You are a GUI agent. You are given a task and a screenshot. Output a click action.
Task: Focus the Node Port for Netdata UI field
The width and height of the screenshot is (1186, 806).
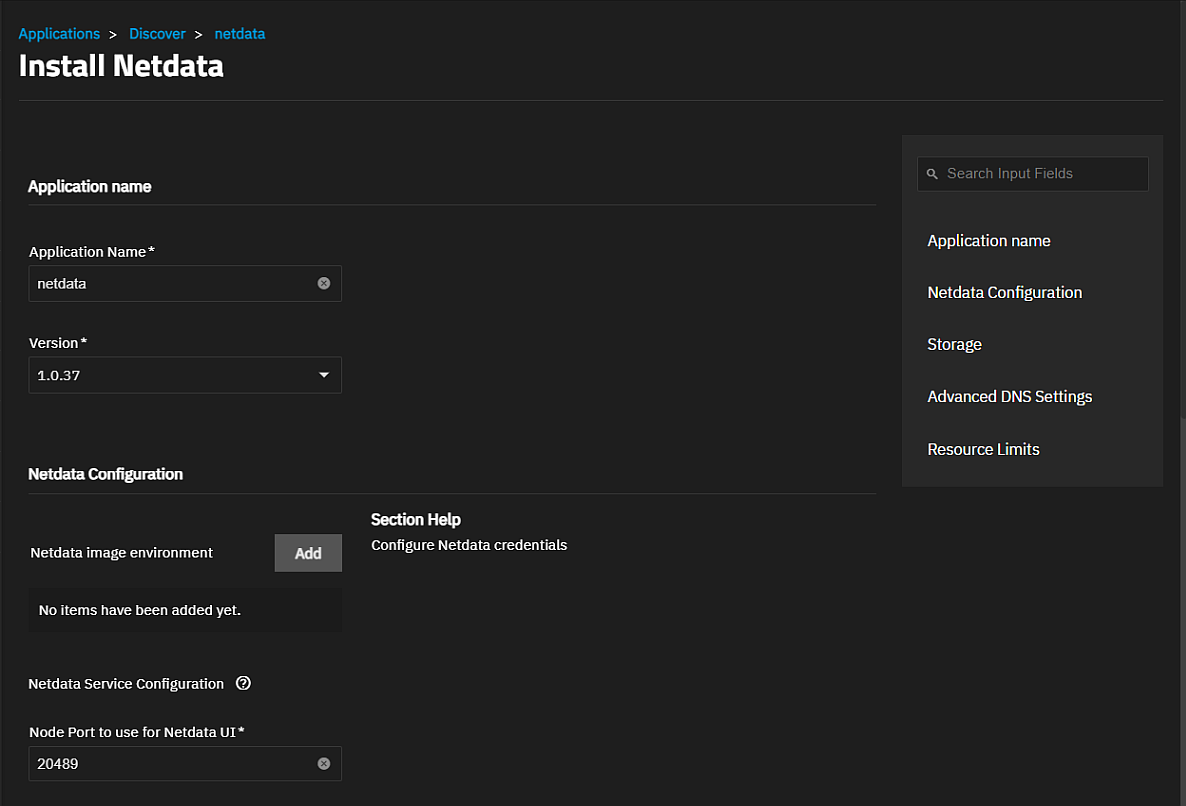click(x=170, y=764)
